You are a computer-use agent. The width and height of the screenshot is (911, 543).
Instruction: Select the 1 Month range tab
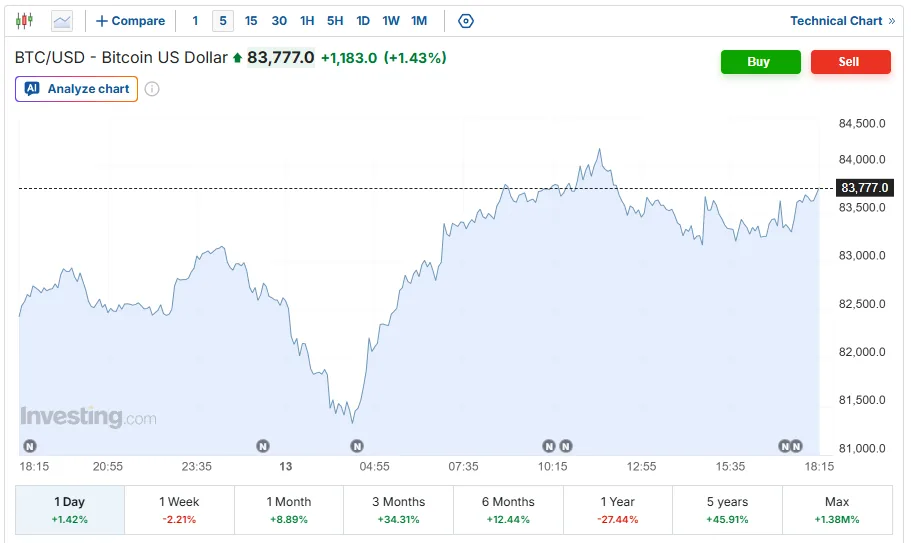[x=289, y=510]
